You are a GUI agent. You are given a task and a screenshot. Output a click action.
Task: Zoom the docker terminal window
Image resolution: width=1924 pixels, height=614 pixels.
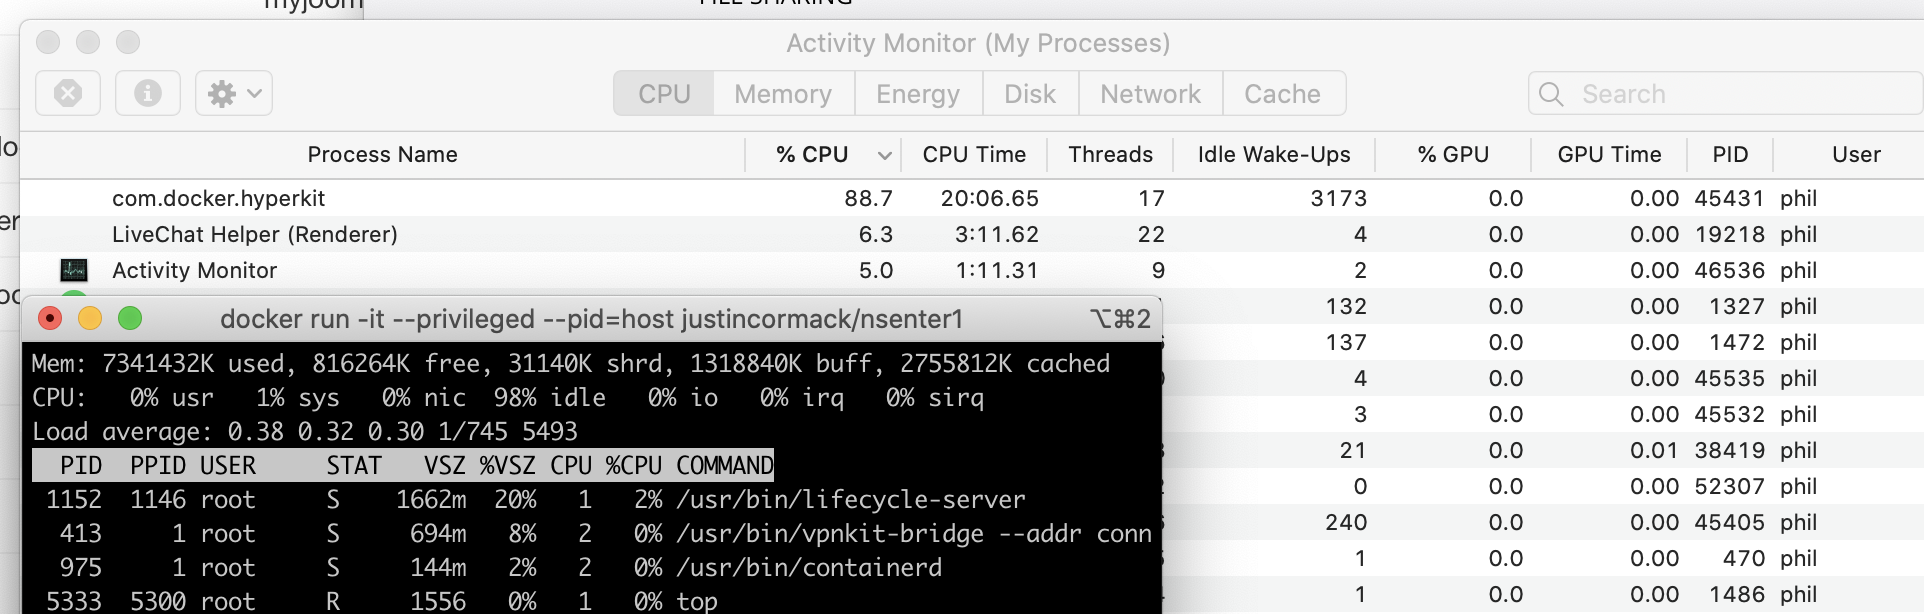click(130, 318)
